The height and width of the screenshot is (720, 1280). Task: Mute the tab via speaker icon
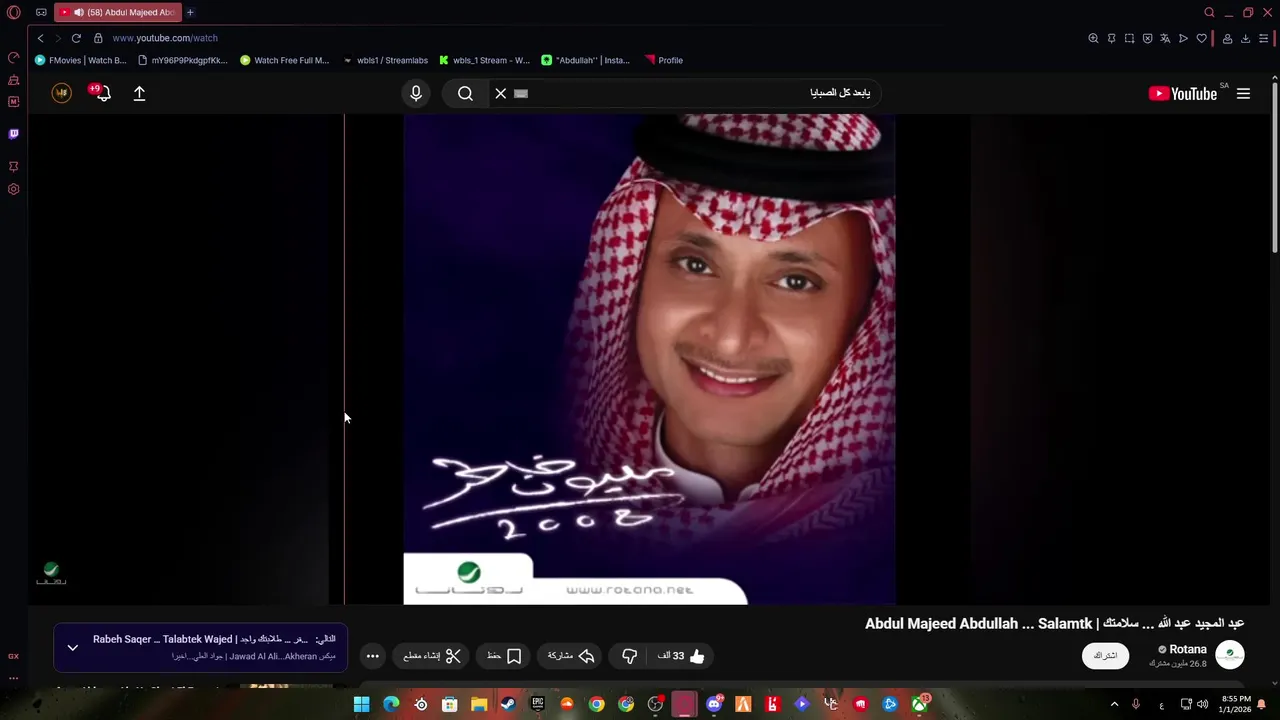[78, 13]
